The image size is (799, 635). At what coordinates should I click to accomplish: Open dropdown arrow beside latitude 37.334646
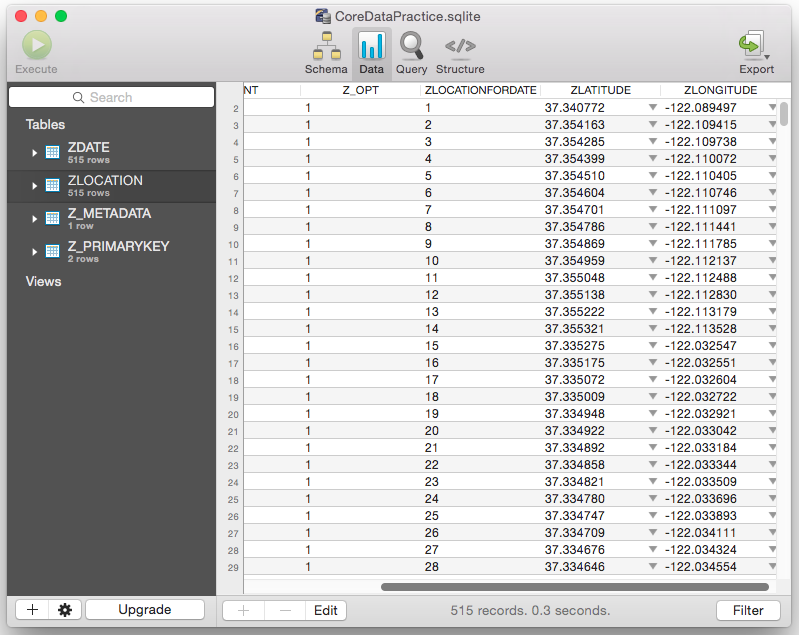click(653, 566)
